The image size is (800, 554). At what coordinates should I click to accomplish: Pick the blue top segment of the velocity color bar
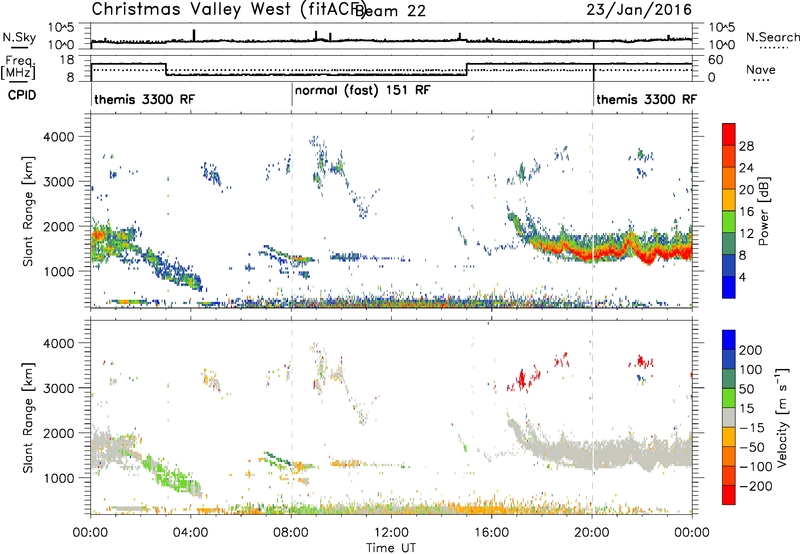tap(729, 339)
